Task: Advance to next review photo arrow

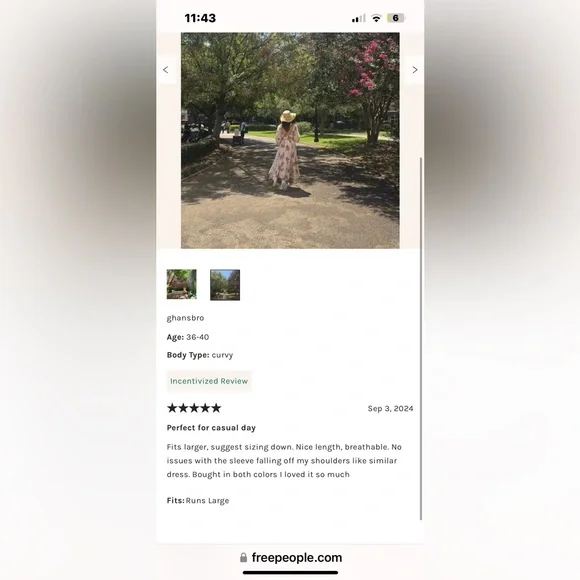Action: point(415,70)
